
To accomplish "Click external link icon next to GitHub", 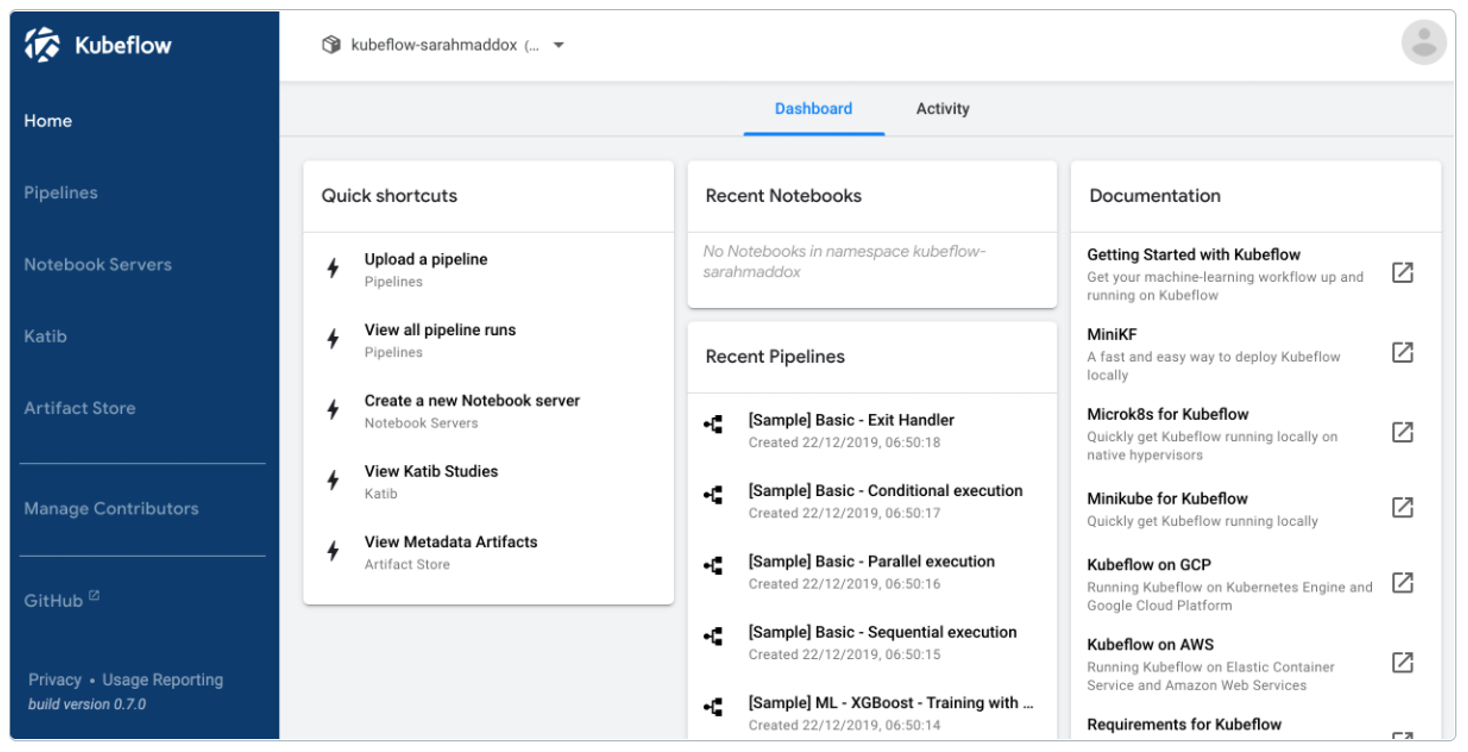I will (x=94, y=596).
